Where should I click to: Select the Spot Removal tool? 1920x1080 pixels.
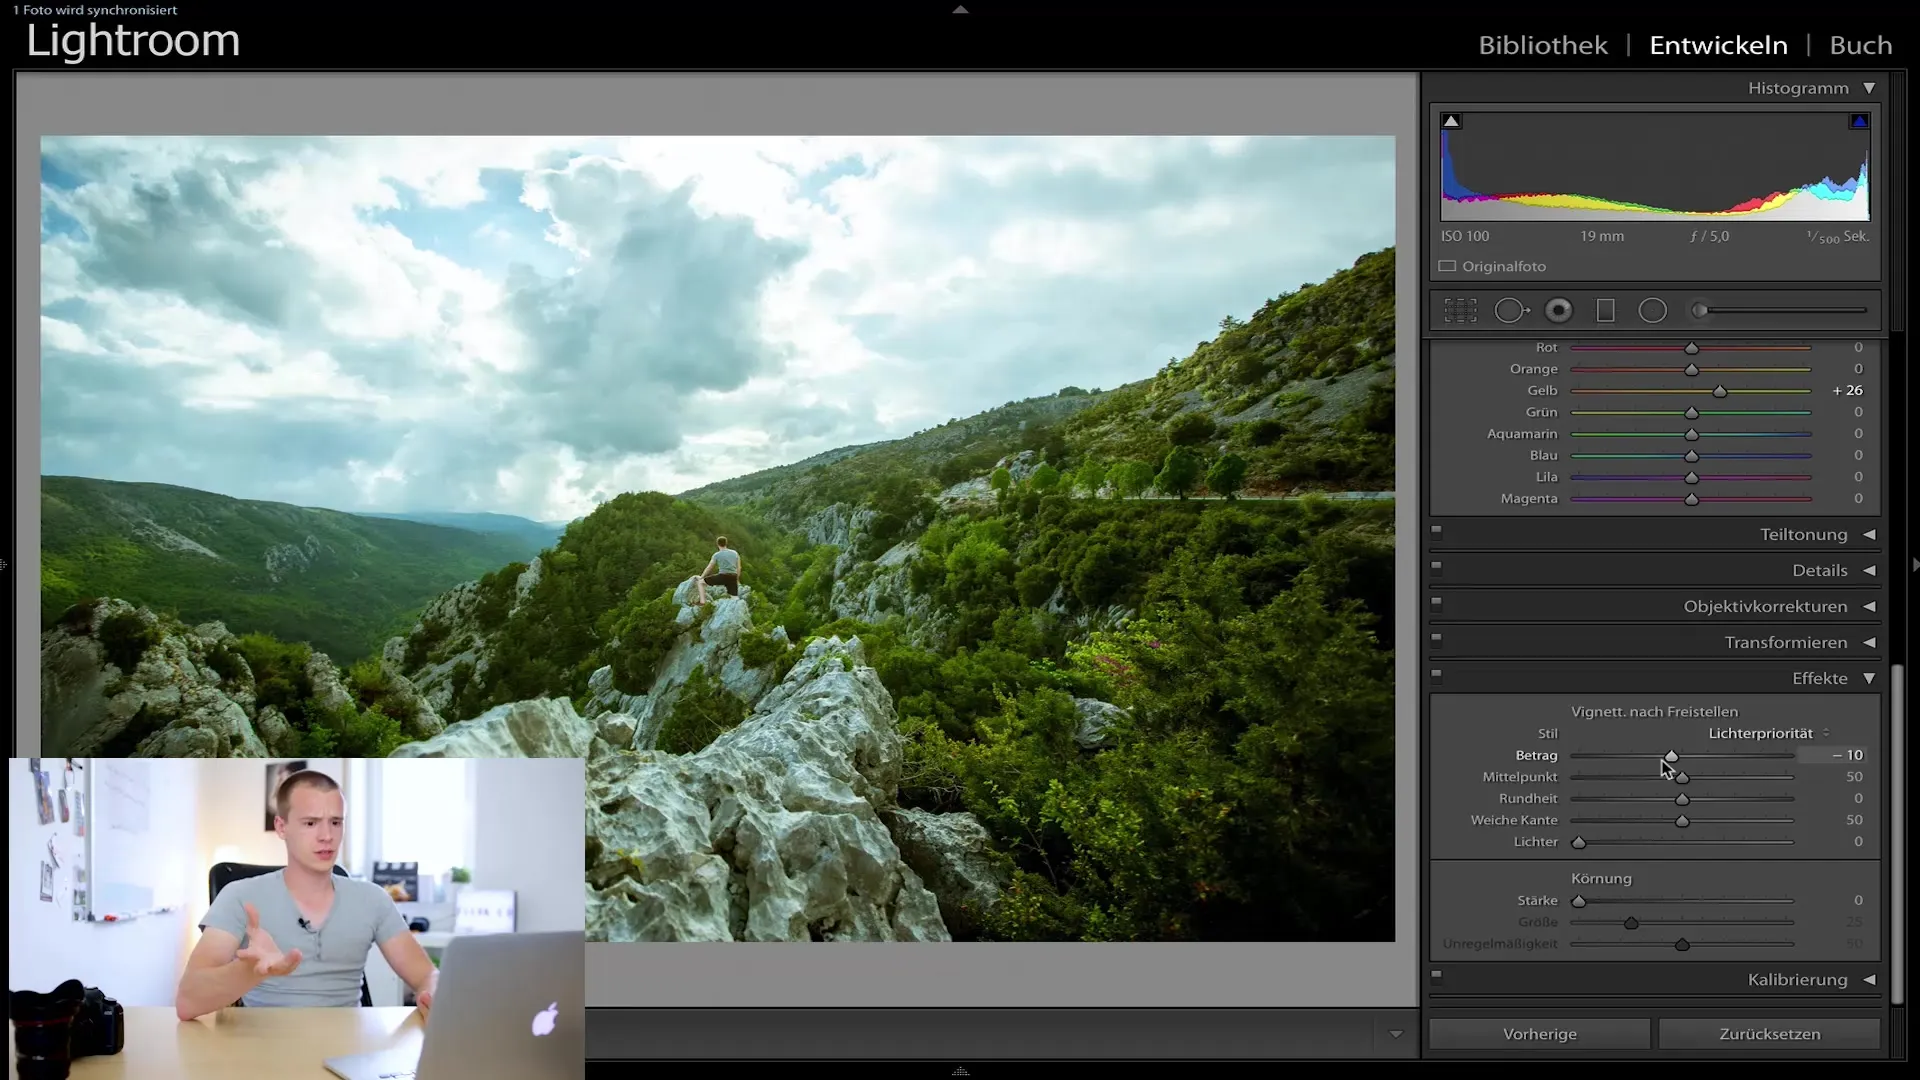[x=1511, y=311]
